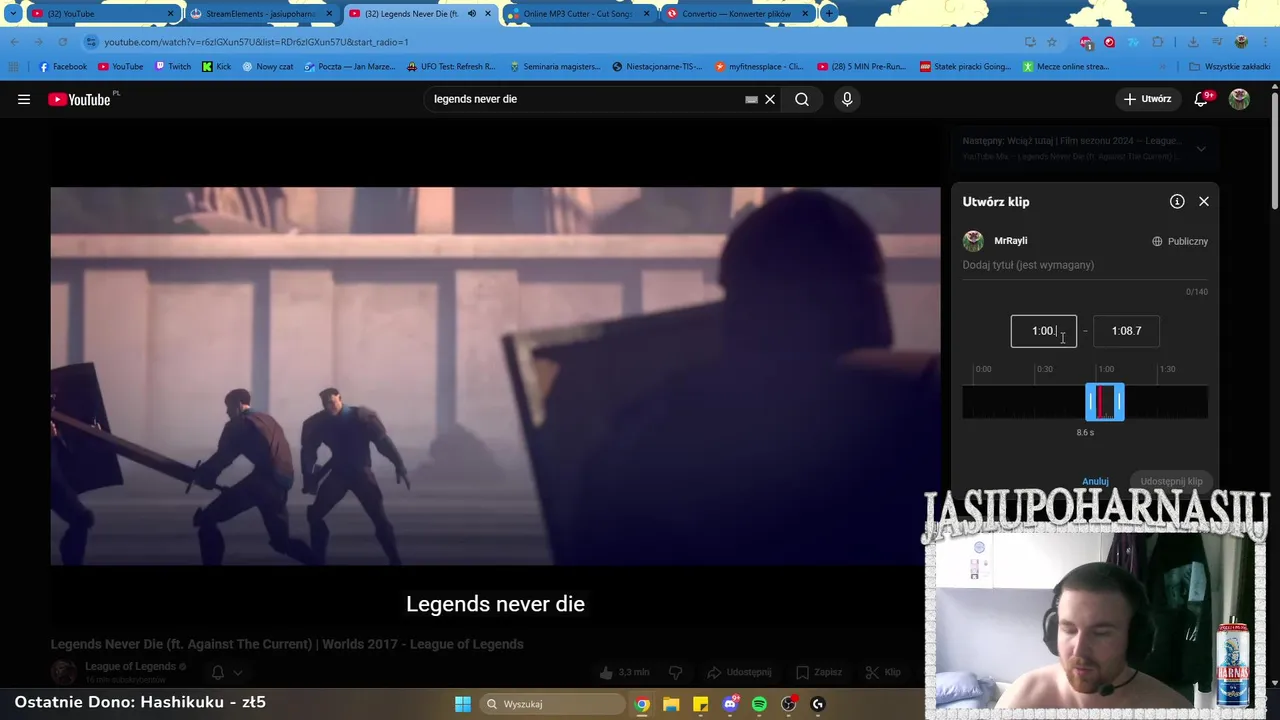1280x720 pixels.
Task: Close the Utwórz klip panel
Action: pyautogui.click(x=1204, y=201)
